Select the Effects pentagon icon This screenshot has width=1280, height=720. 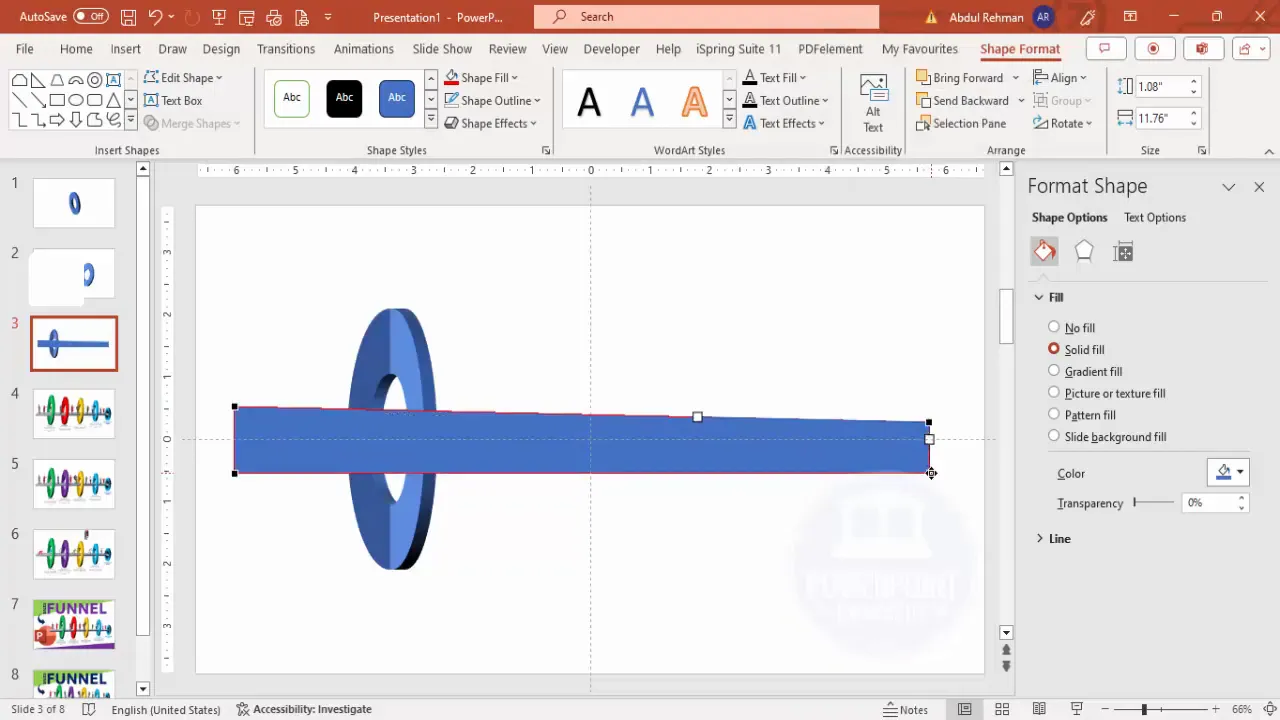[1084, 251]
